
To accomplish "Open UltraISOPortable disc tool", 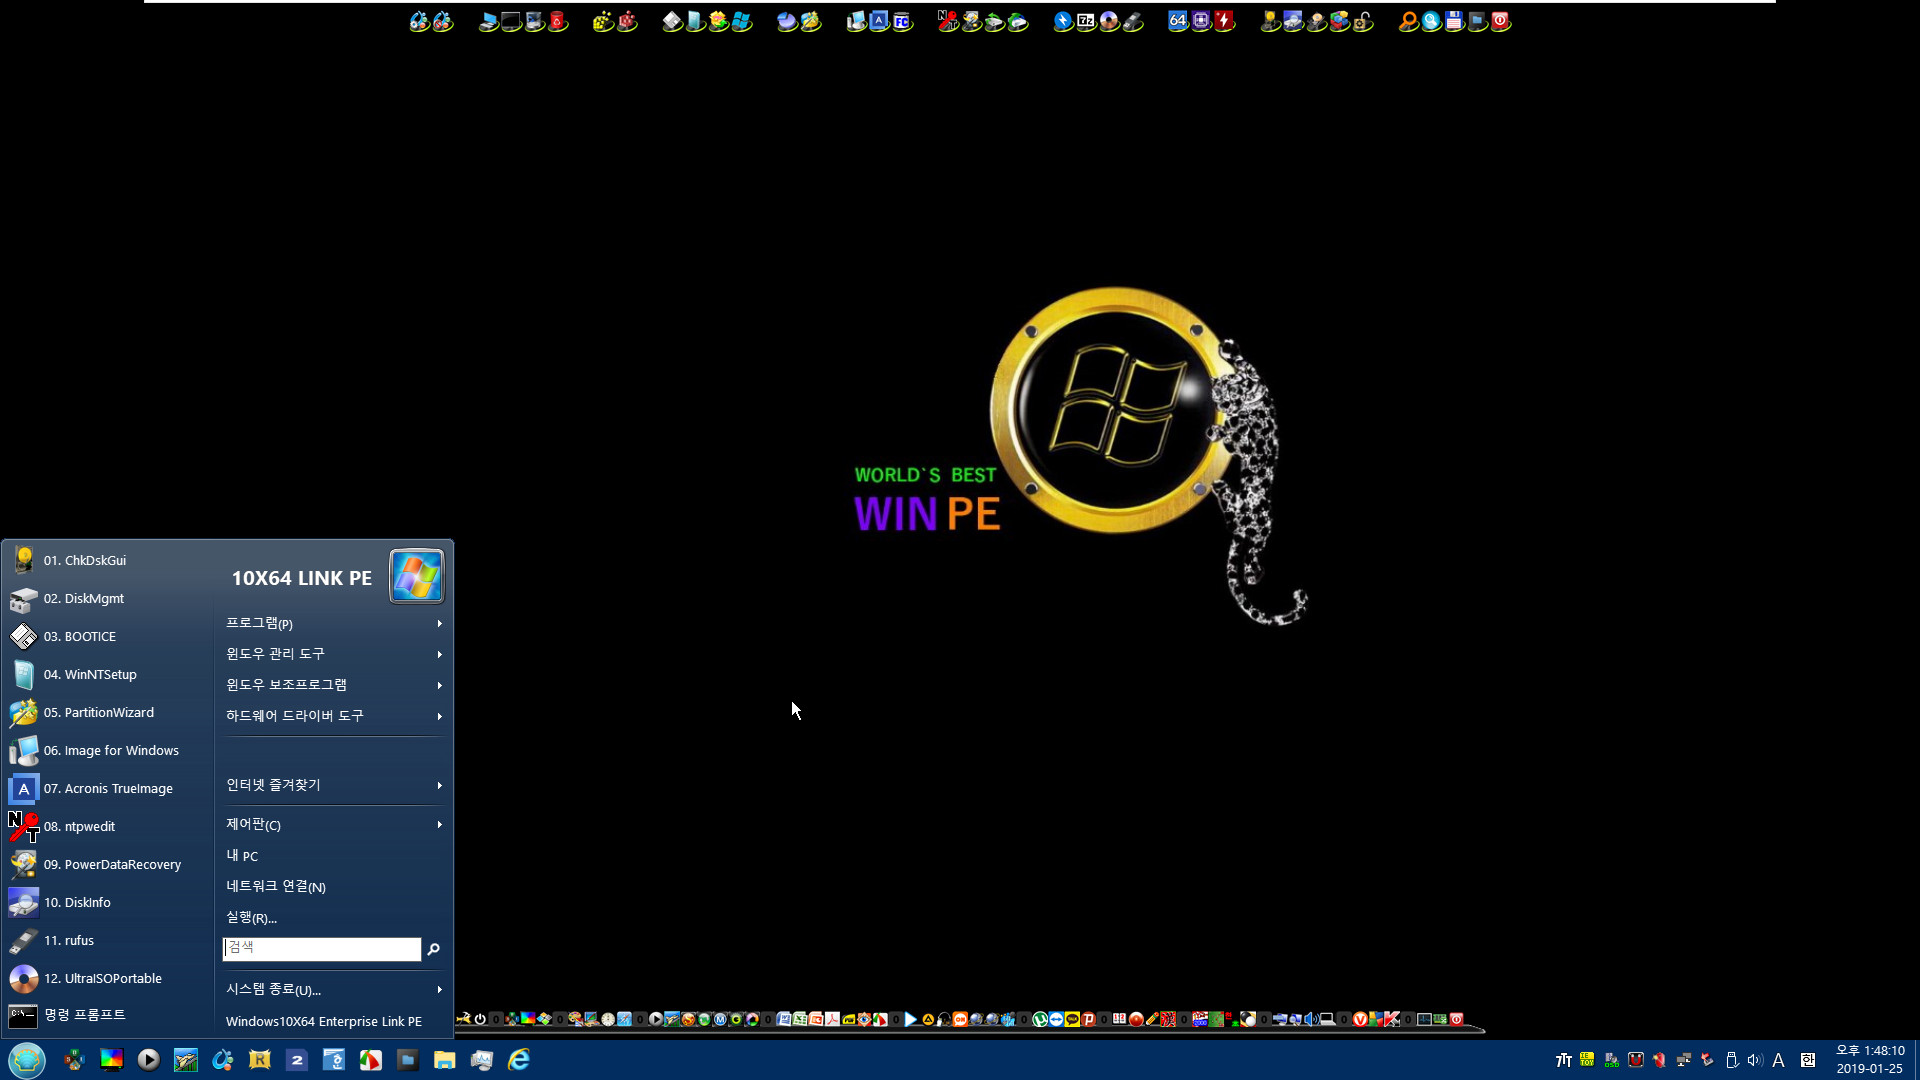I will point(103,977).
